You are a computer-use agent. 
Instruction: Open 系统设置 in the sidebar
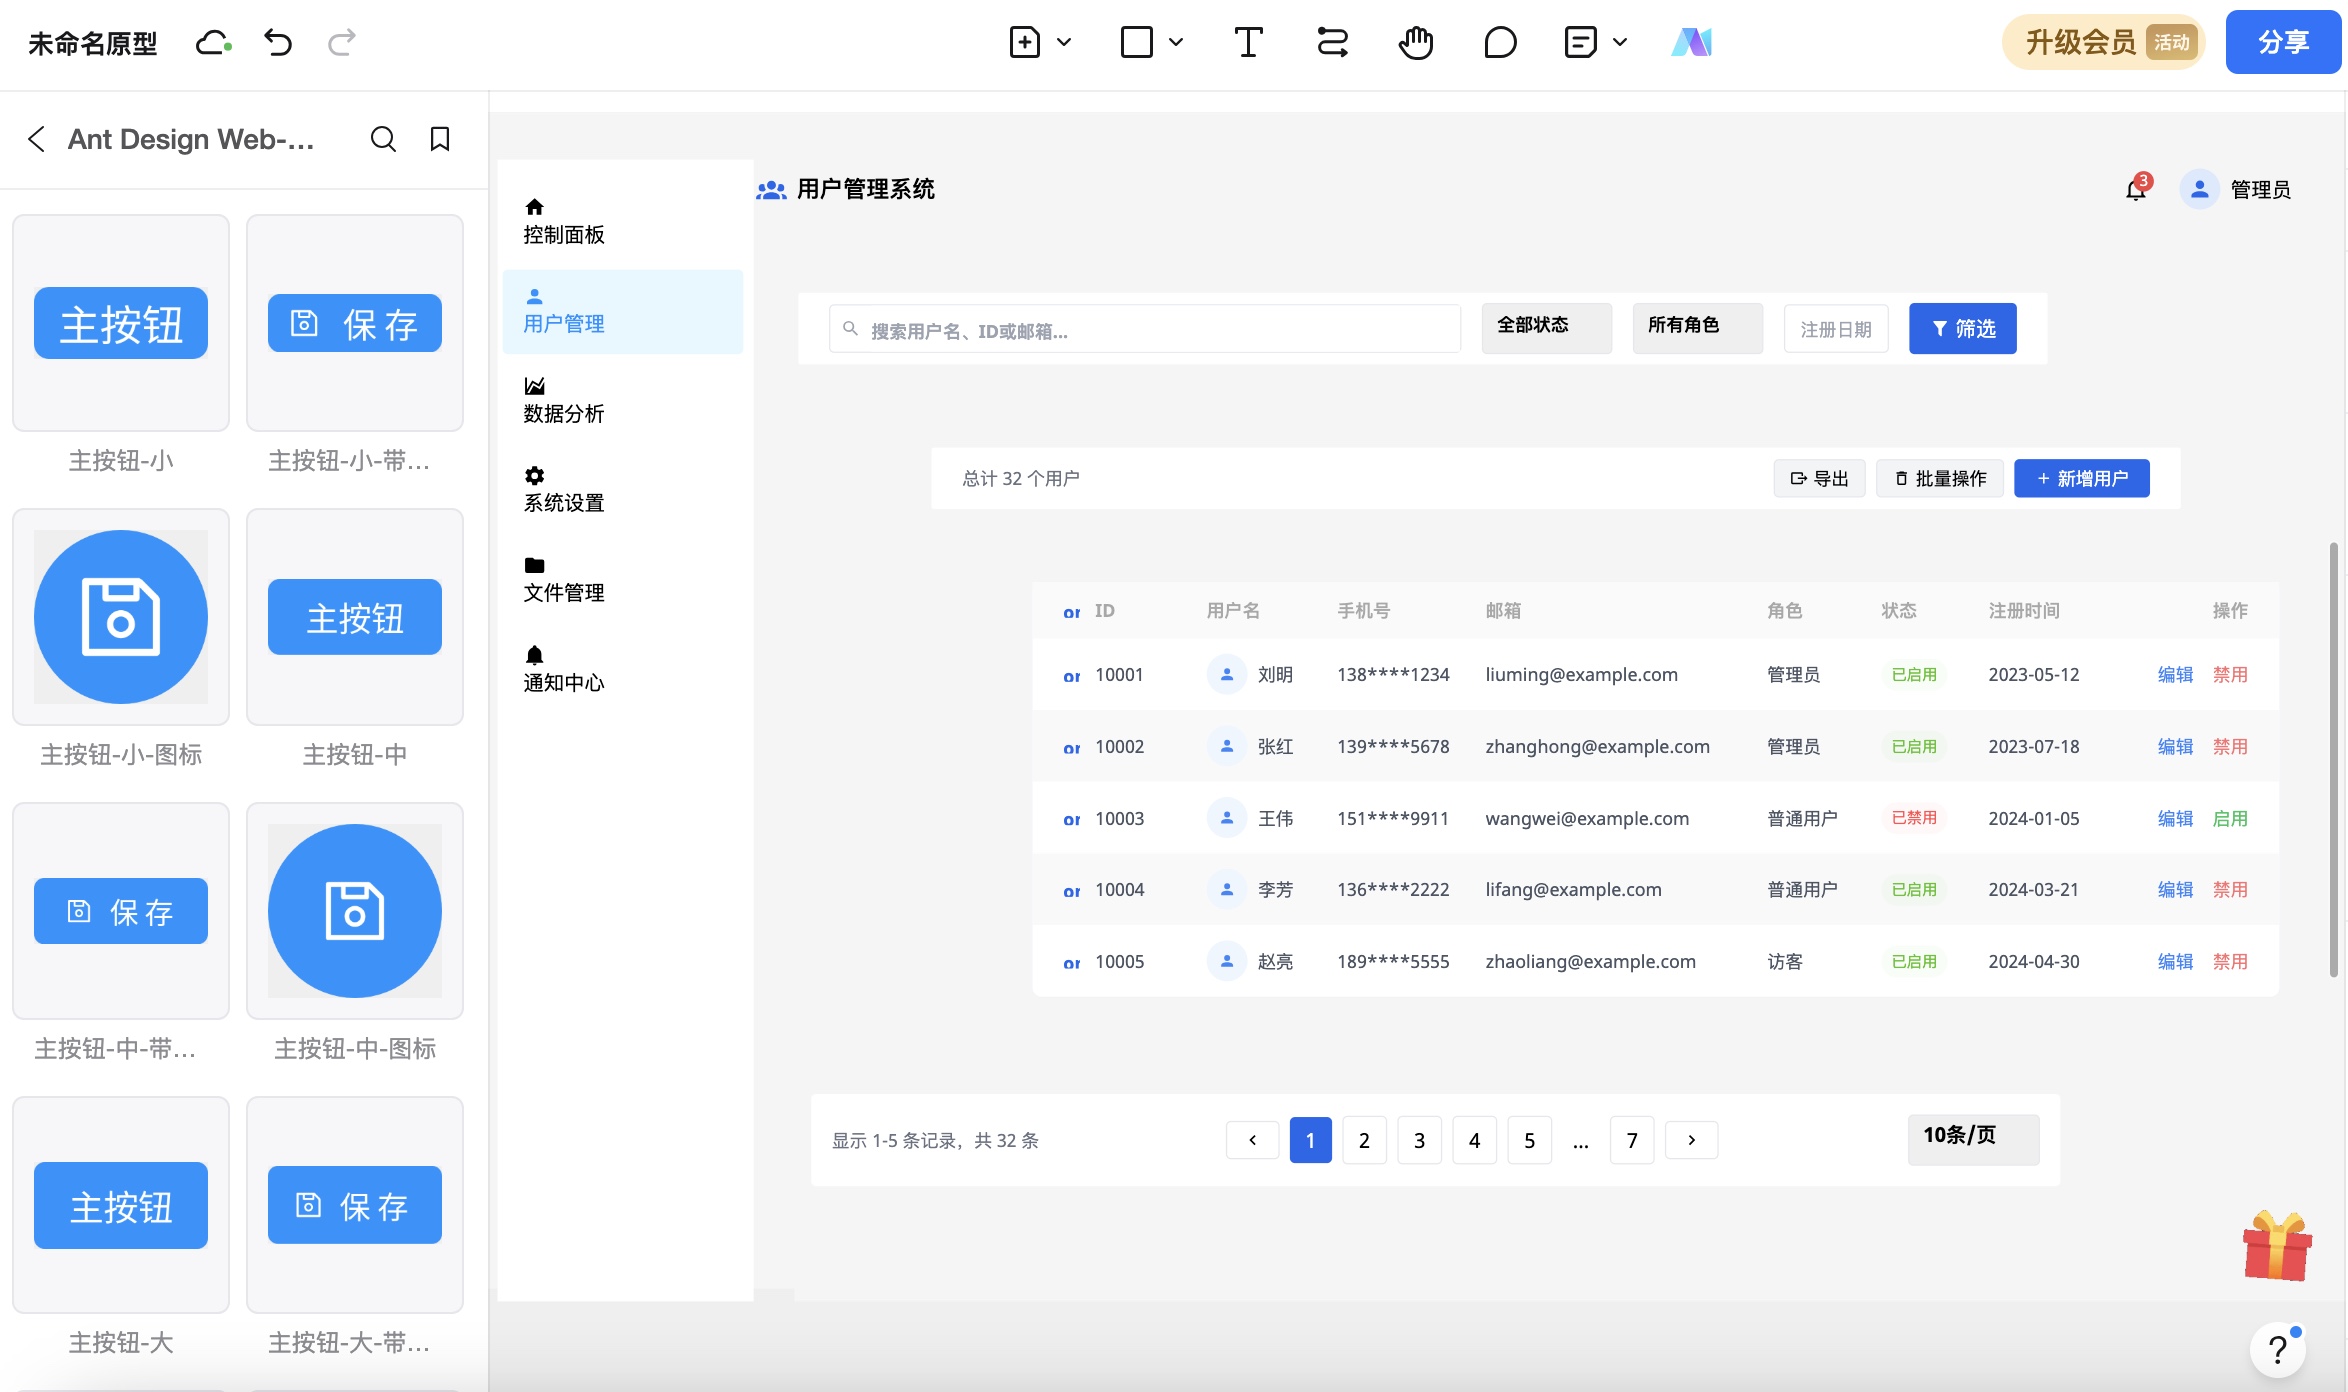pyautogui.click(x=623, y=490)
